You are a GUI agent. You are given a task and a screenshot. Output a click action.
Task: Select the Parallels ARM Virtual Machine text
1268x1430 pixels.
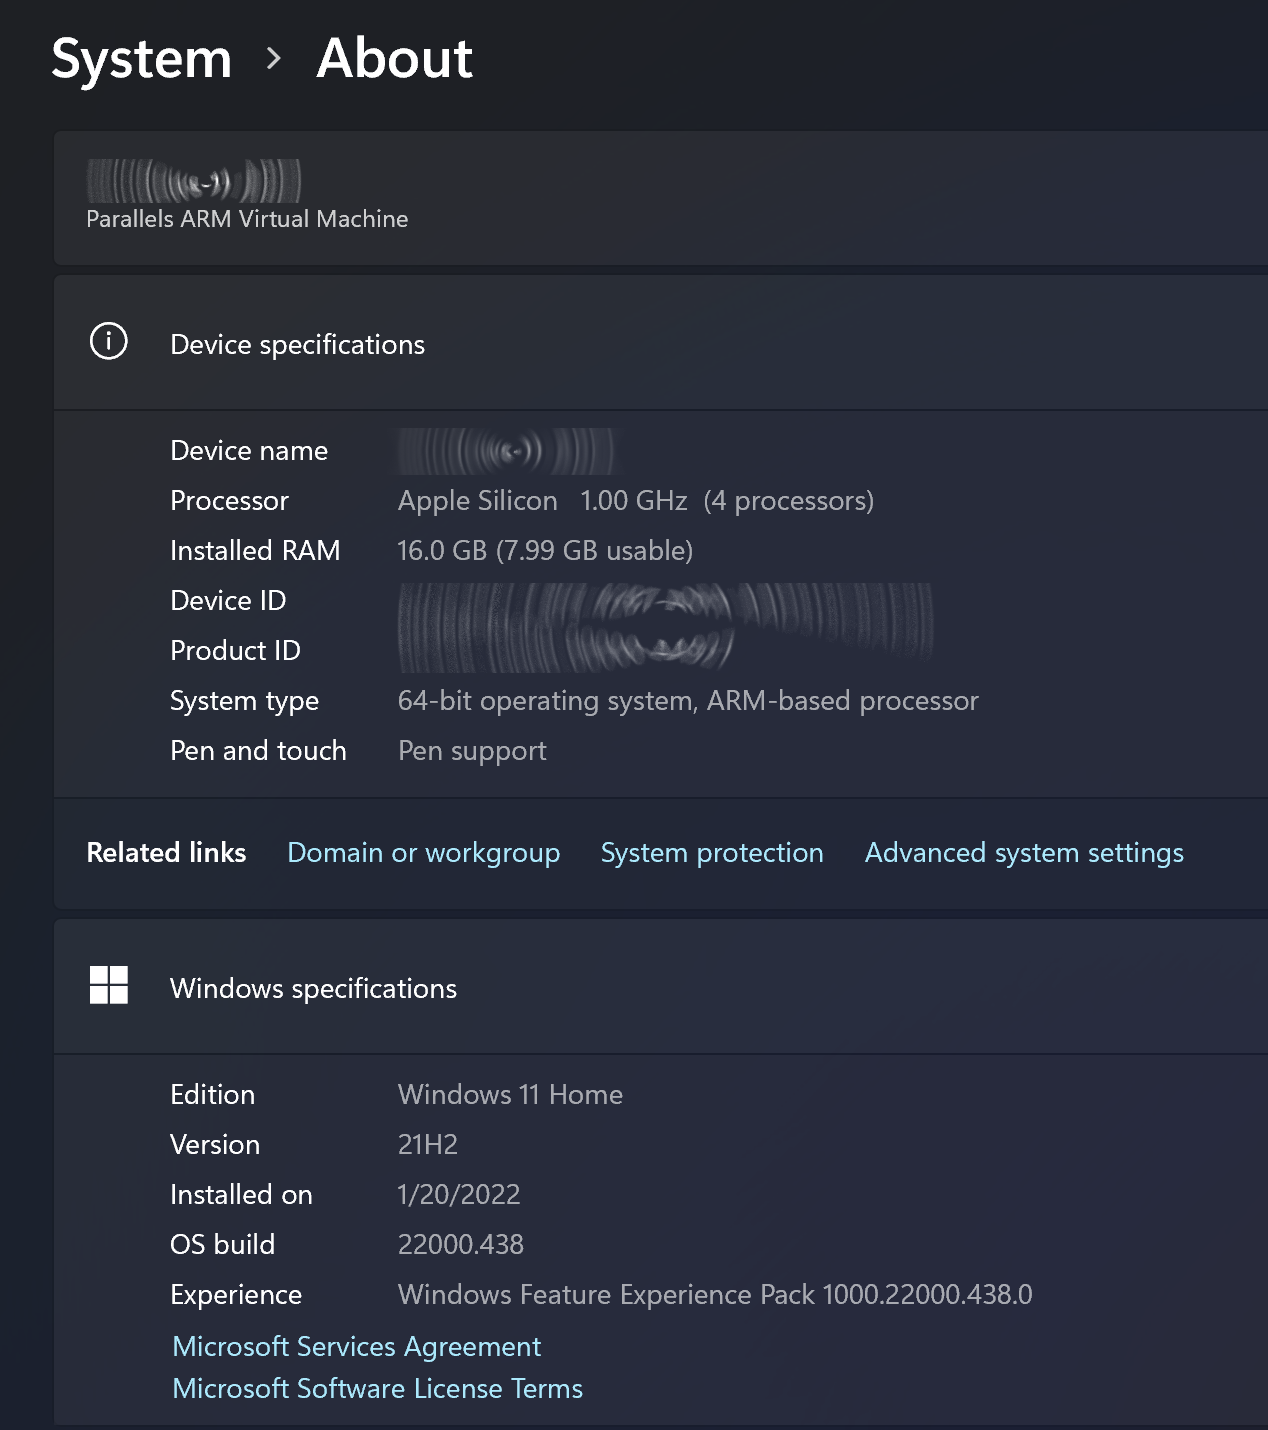pyautogui.click(x=247, y=219)
